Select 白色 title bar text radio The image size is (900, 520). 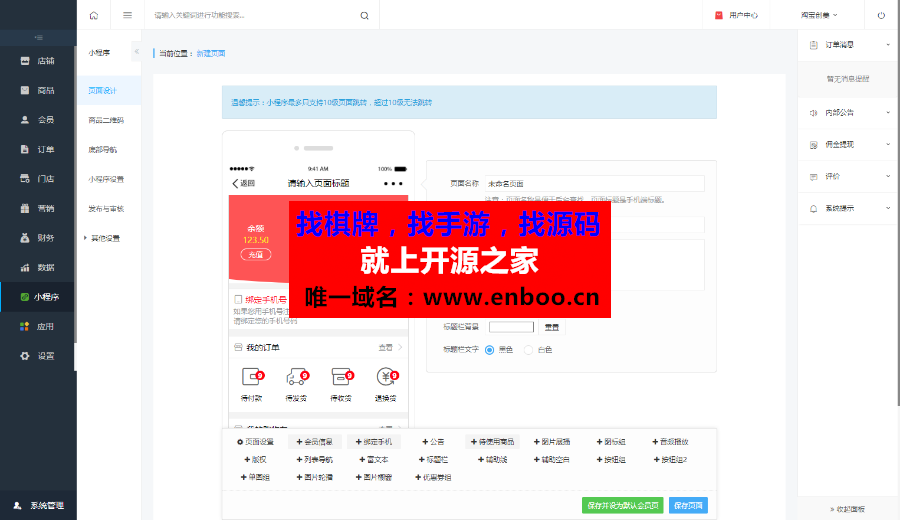click(x=528, y=350)
